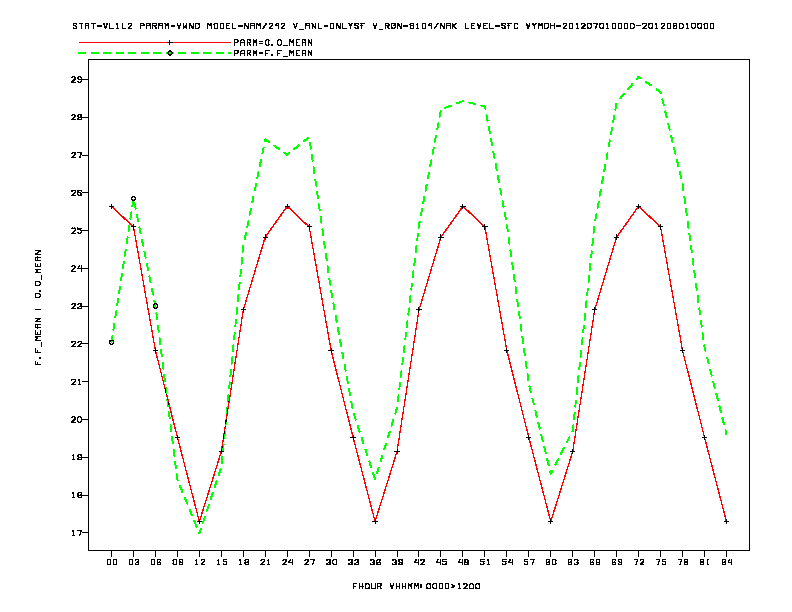The height and width of the screenshot is (612, 792).
Task: Click the red plus data marker at hour 36
Action: [375, 521]
